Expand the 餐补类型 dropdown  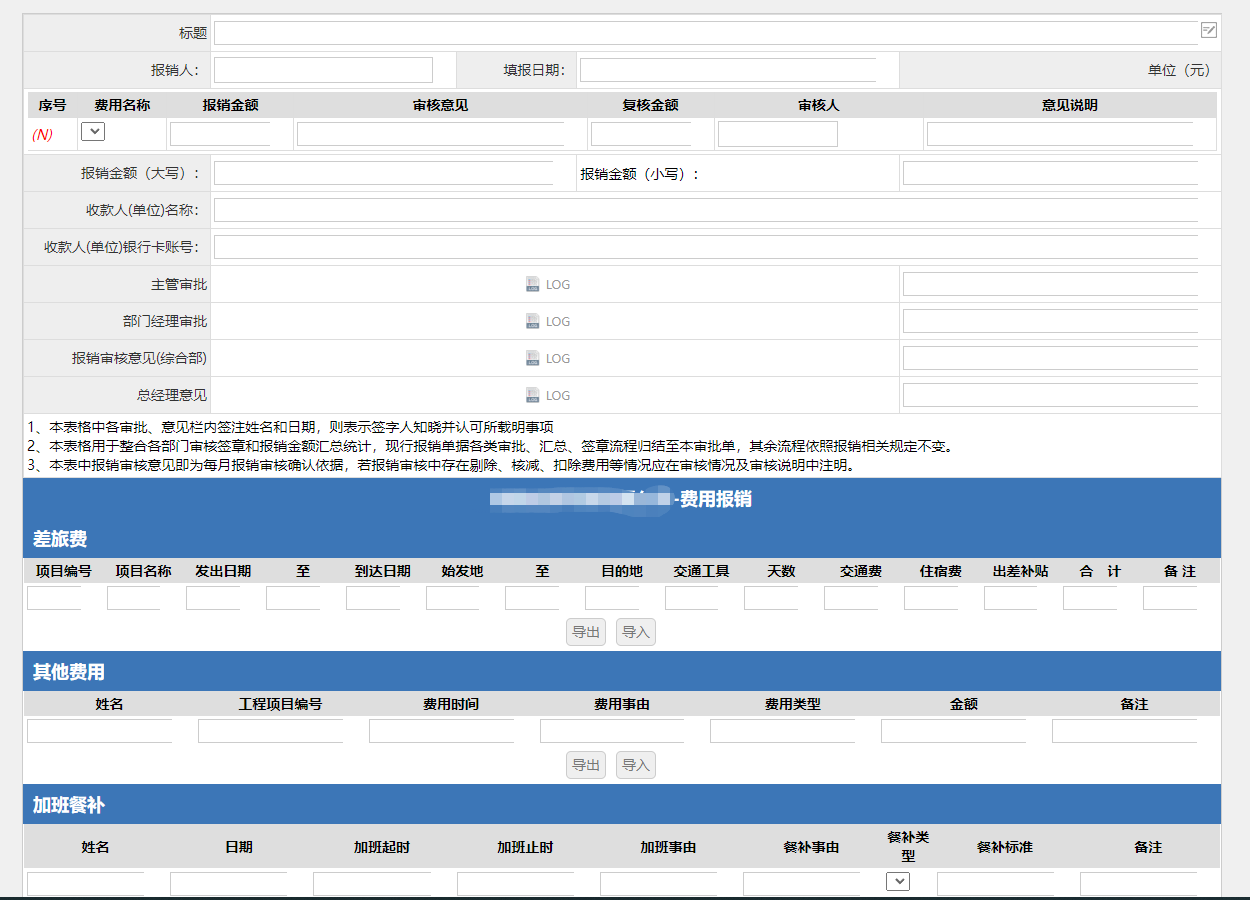[x=898, y=881]
